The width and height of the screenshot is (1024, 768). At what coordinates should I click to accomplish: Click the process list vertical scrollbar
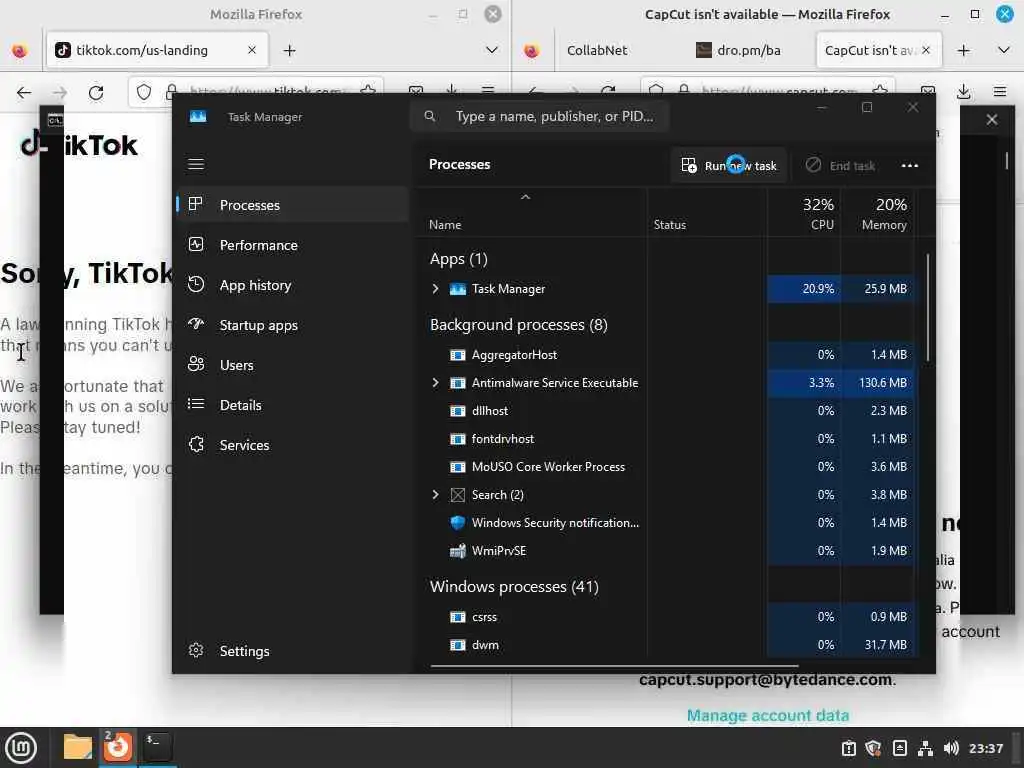pyautogui.click(x=927, y=307)
